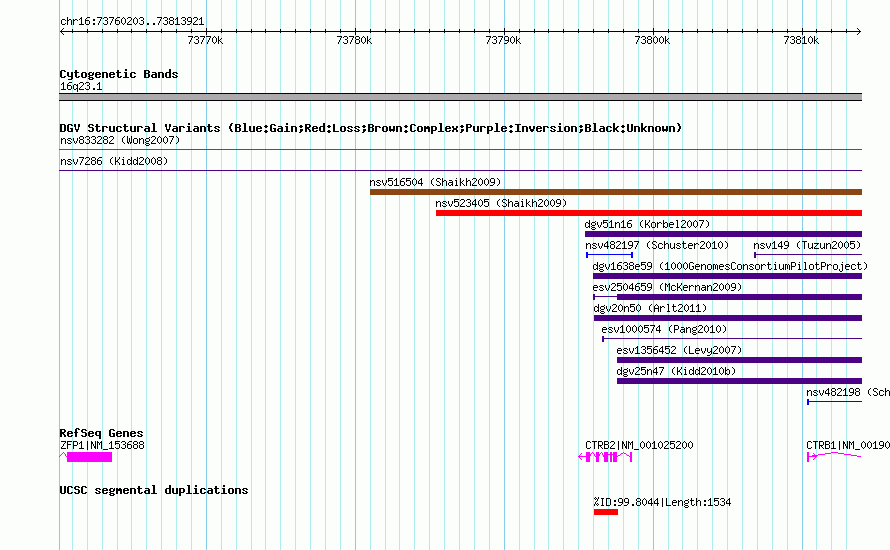Click the 16q23.1 cytoband bar
Image resolution: width=890 pixels, height=550 pixels.
point(460,97)
